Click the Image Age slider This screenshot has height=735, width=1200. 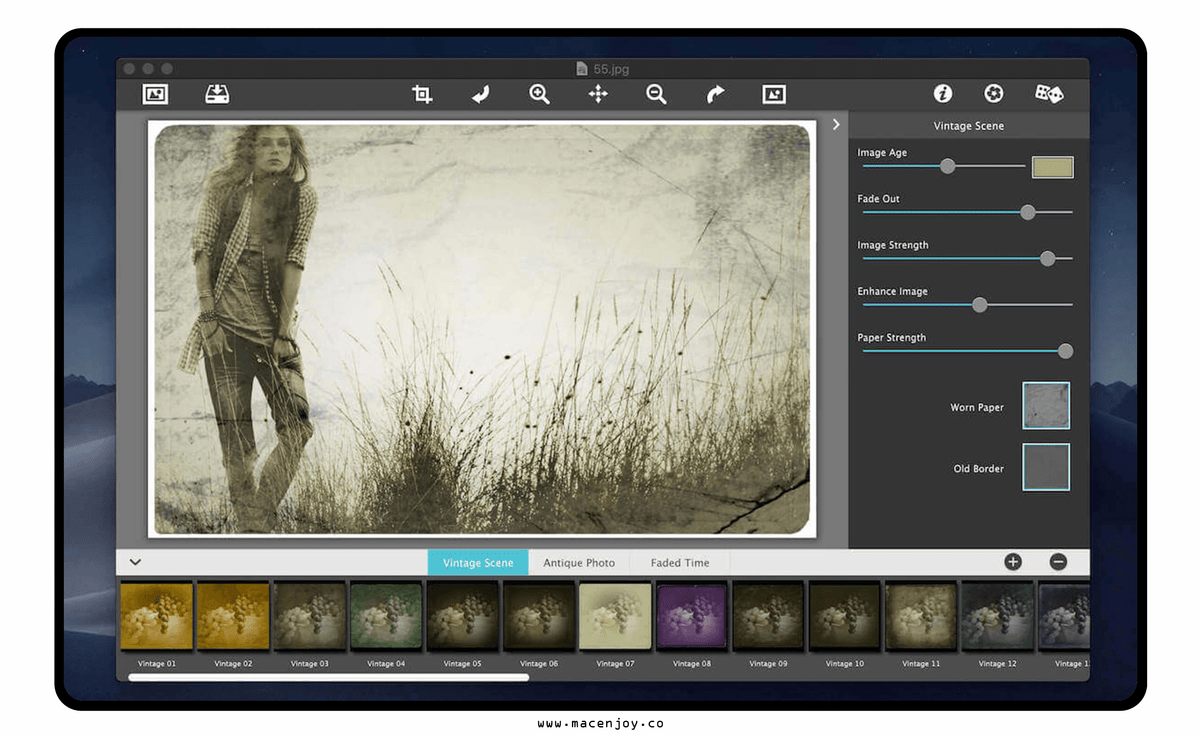(943, 166)
